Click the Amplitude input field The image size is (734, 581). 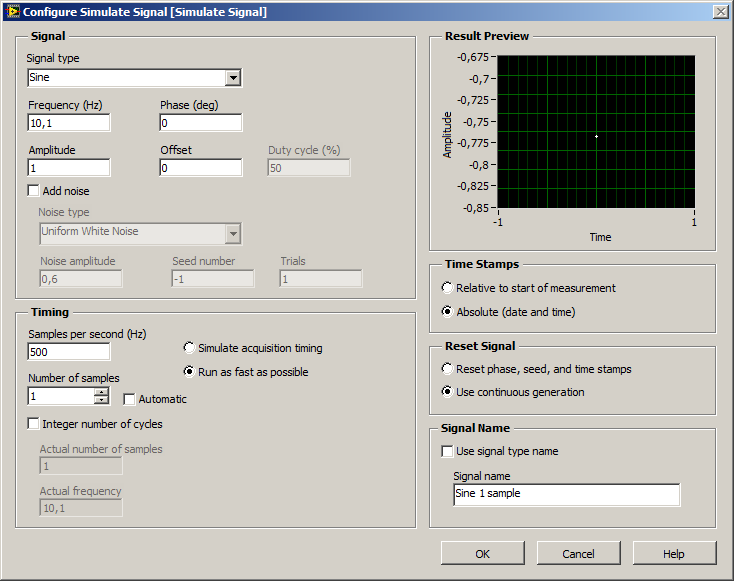coord(69,168)
